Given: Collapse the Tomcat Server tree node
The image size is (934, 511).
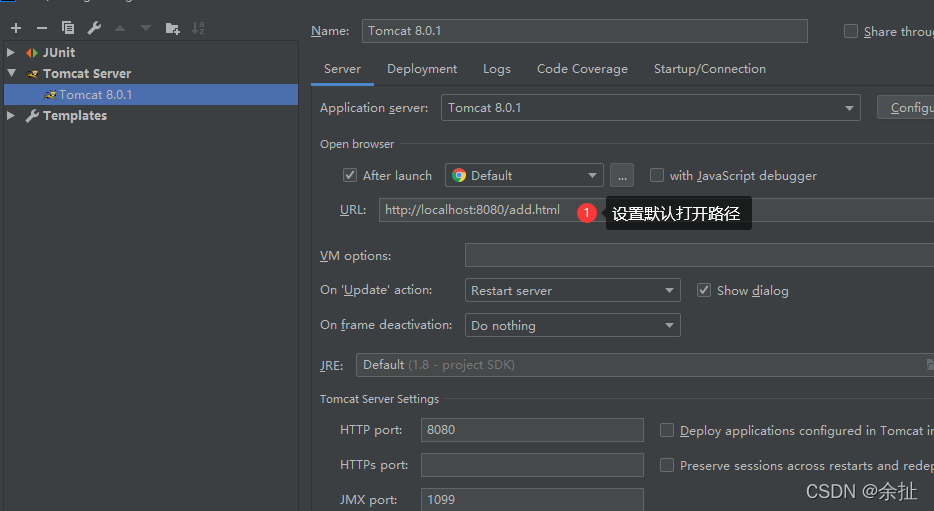Looking at the screenshot, I should 11,73.
